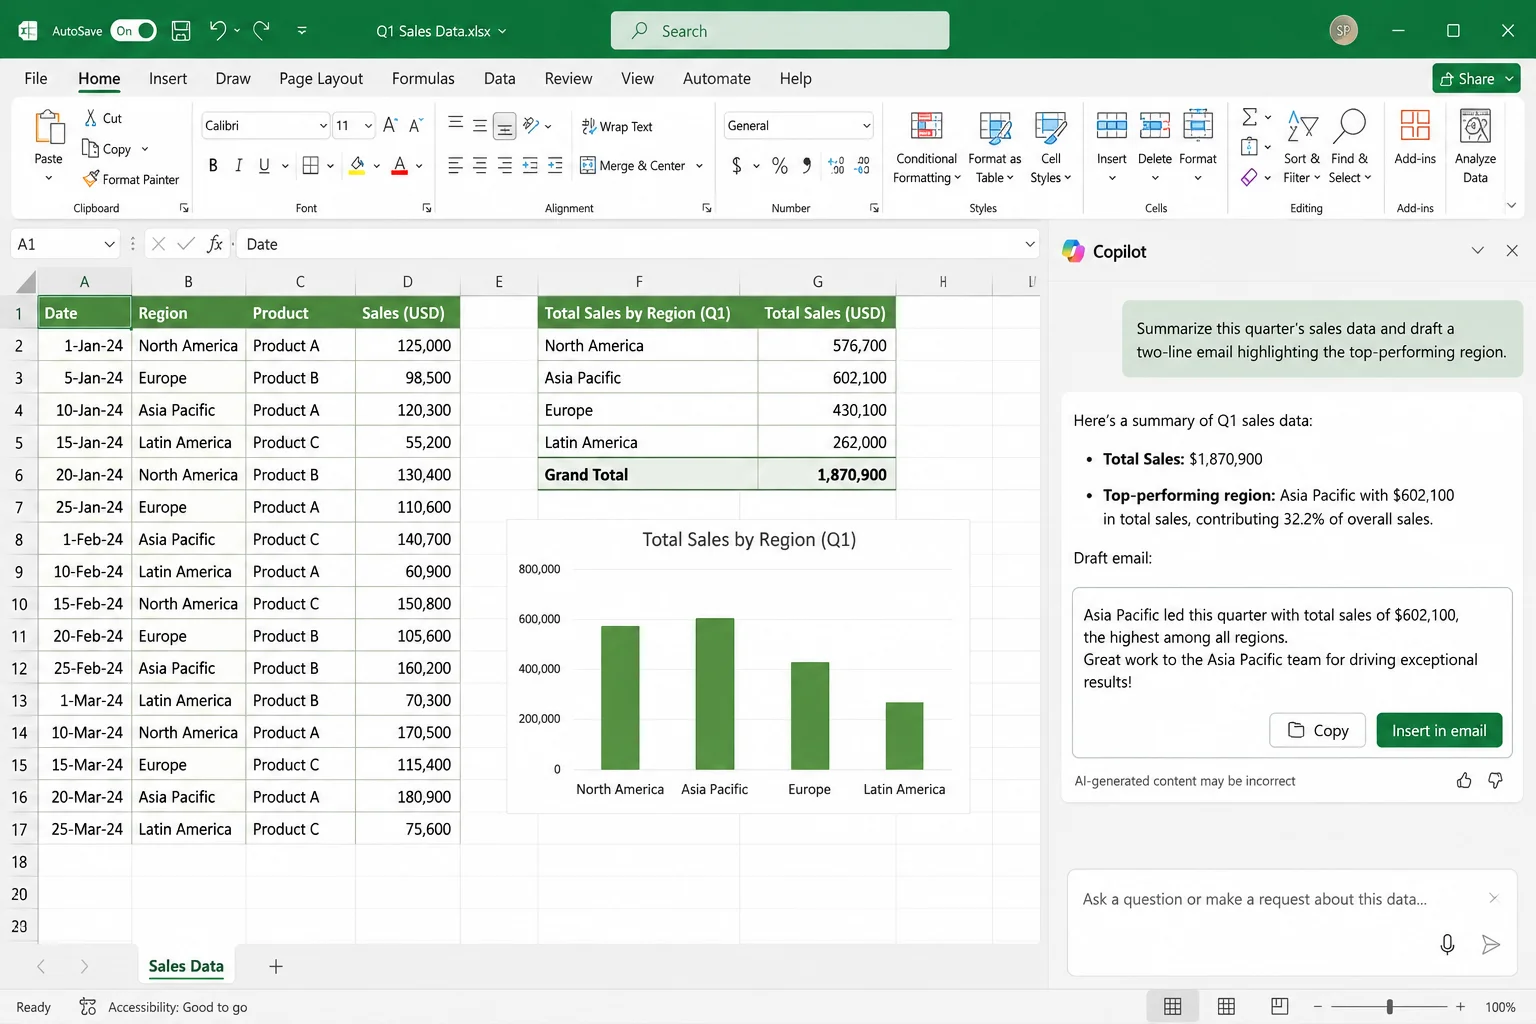Click thumbs down on Copilot response

1495,780
